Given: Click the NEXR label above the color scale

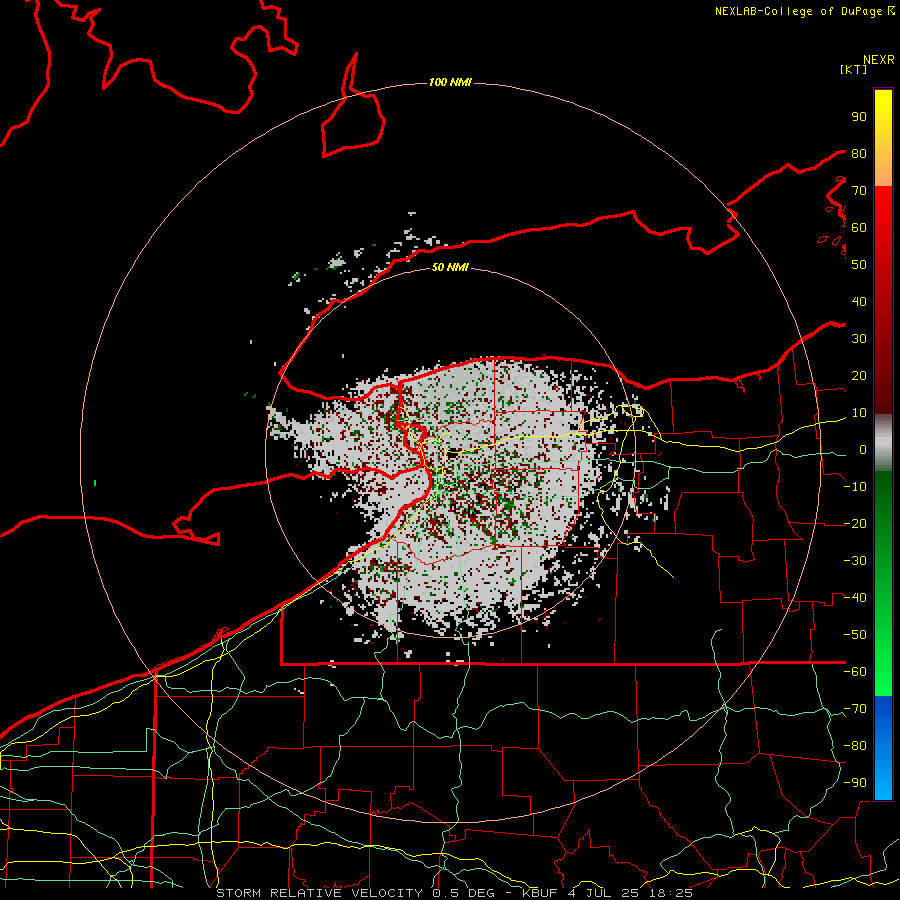Looking at the screenshot, I should [879, 60].
